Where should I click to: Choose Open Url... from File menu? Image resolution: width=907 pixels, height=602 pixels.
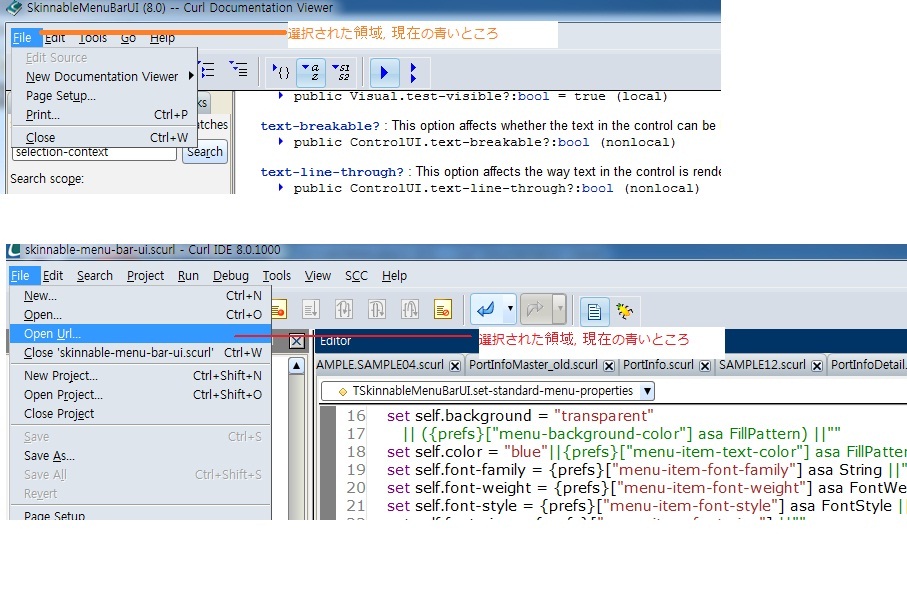[52, 334]
